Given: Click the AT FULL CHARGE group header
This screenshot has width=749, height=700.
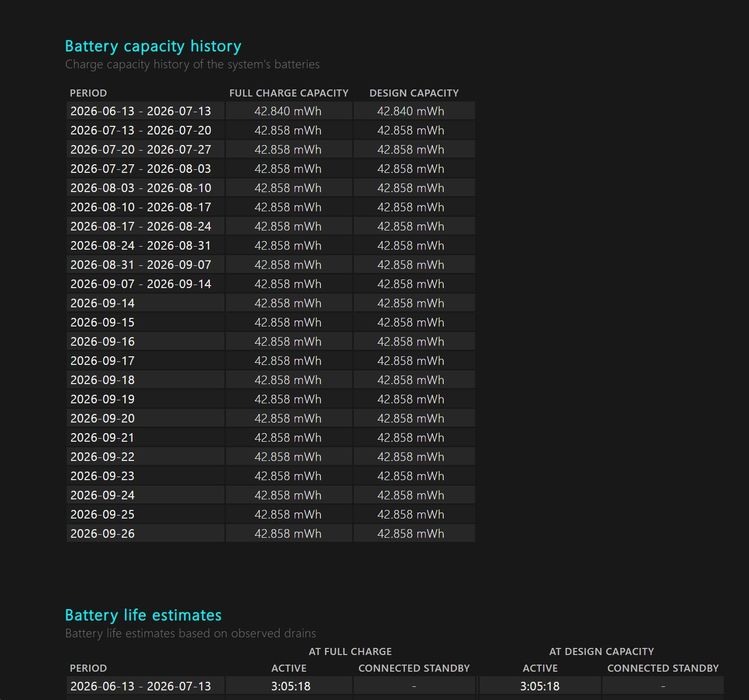Looking at the screenshot, I should 350,652.
